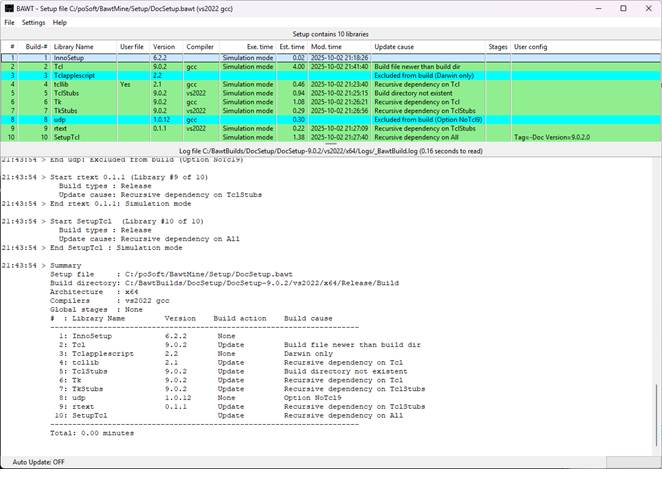Viewport: 662px width, 477px height.
Task: Open the Help menu
Action: 60,22
